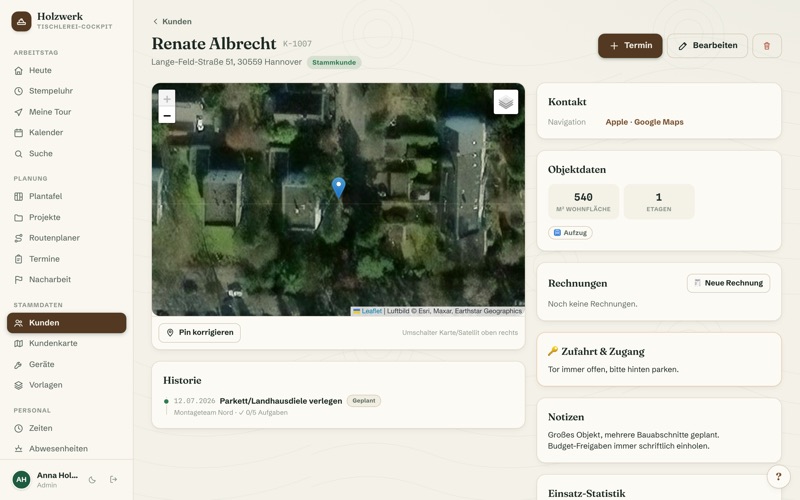Click the Pin korrigieren button
The image size is (800, 500).
[x=199, y=333]
